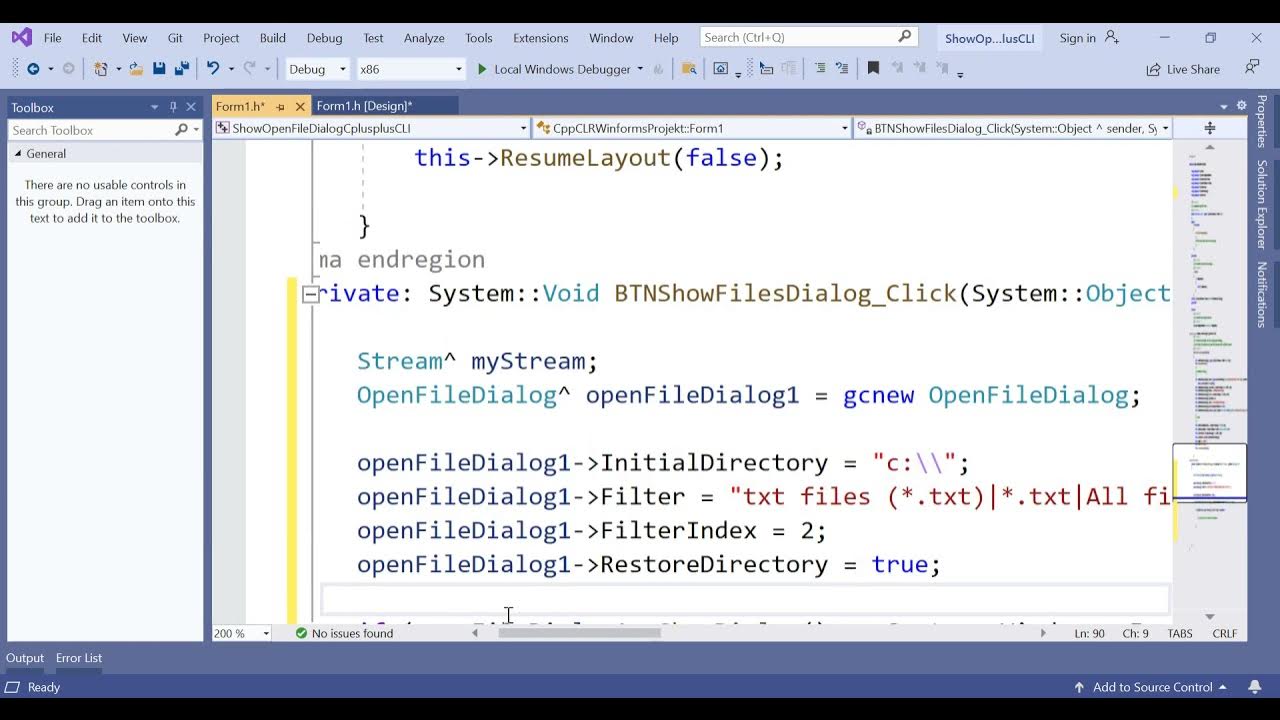
Task: Click the word myStream in the code
Action: point(527,361)
